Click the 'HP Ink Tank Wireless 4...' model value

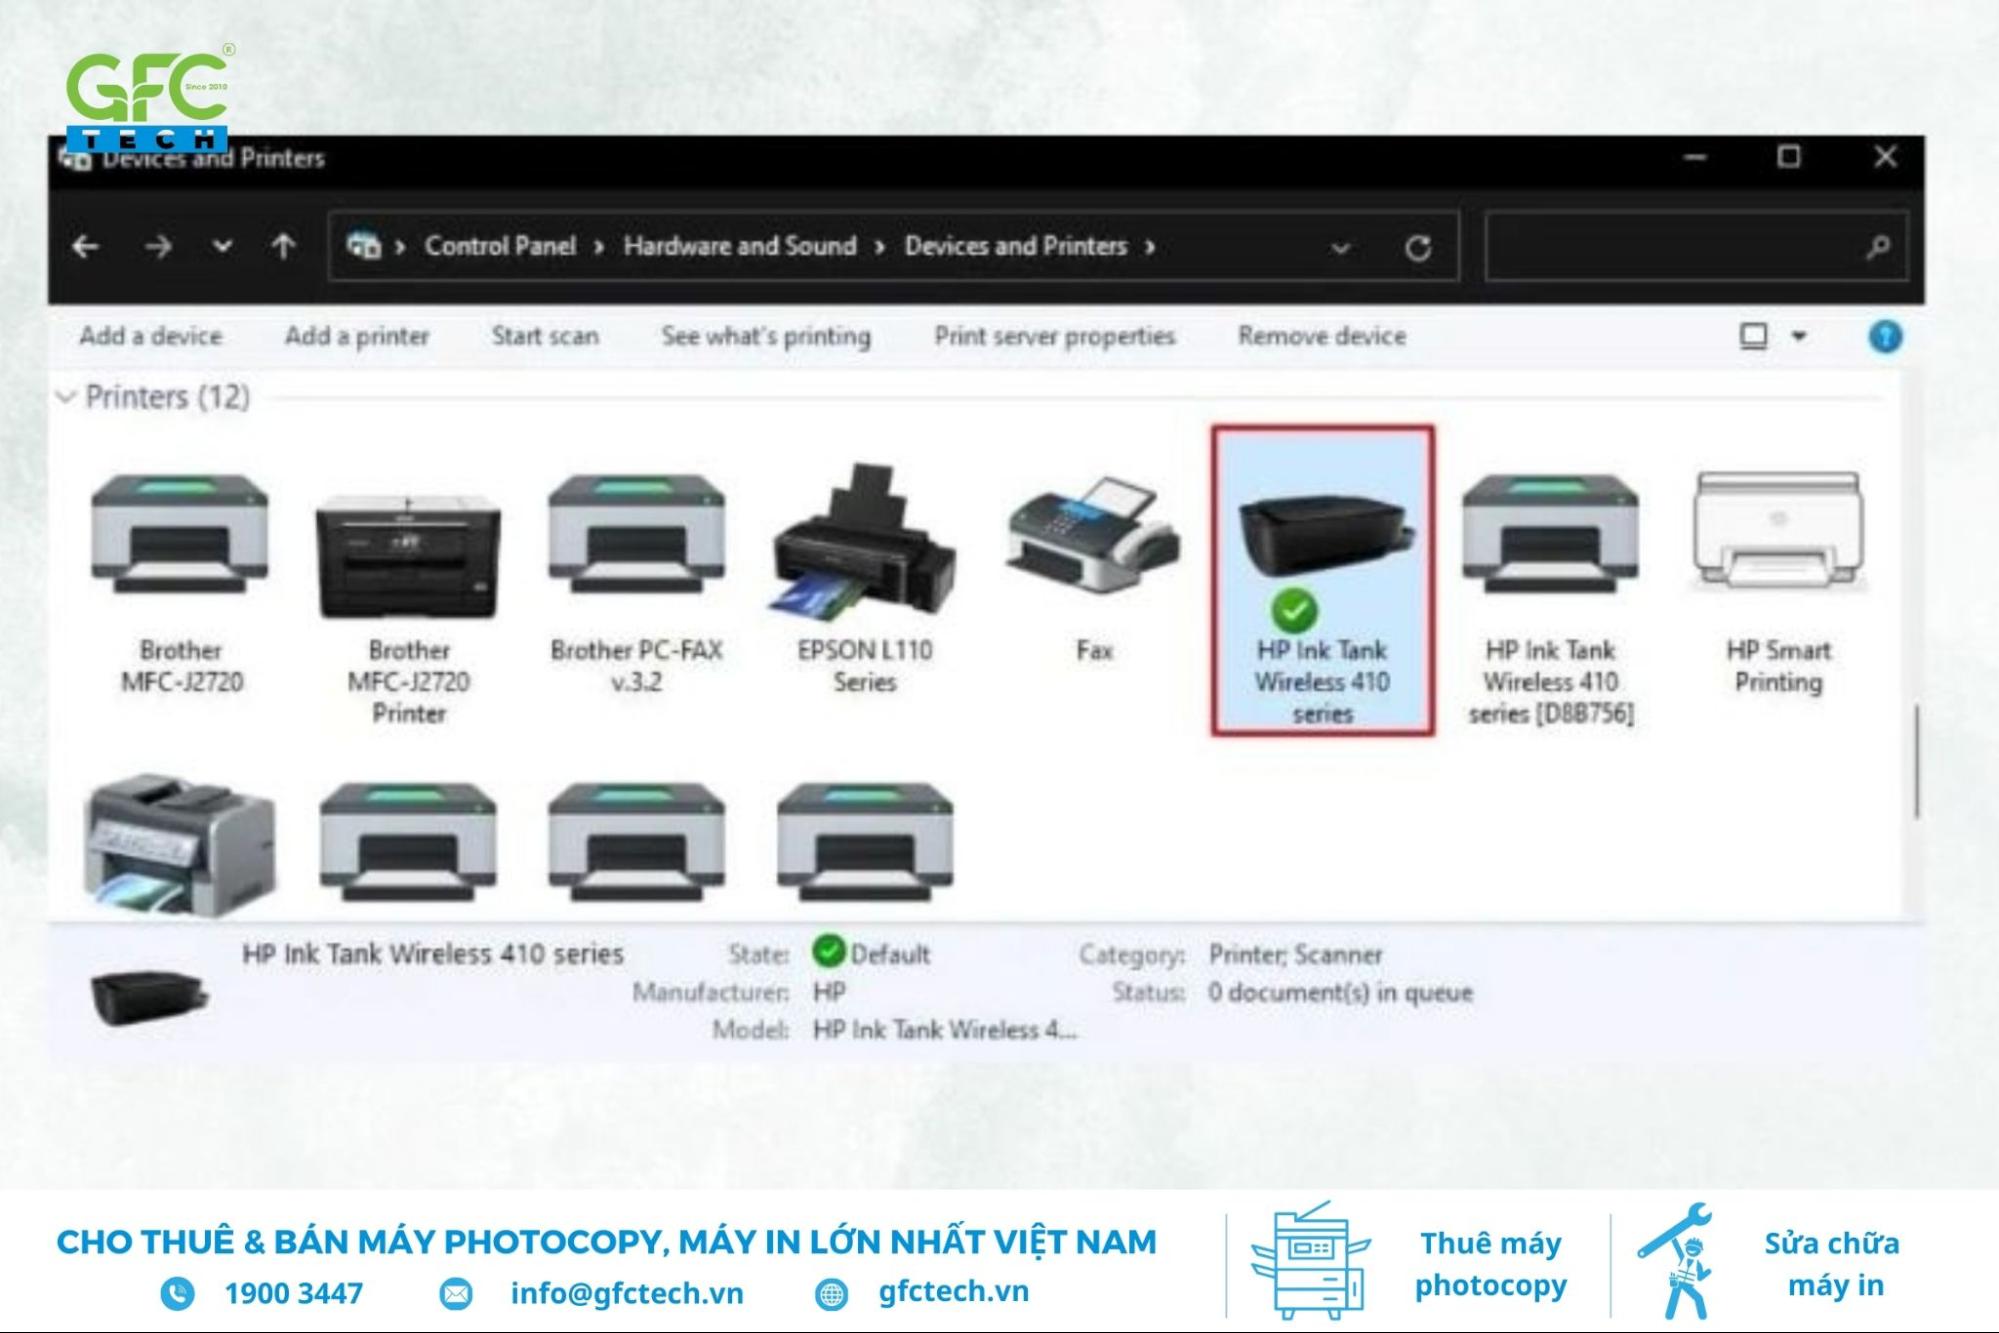pos(945,1030)
